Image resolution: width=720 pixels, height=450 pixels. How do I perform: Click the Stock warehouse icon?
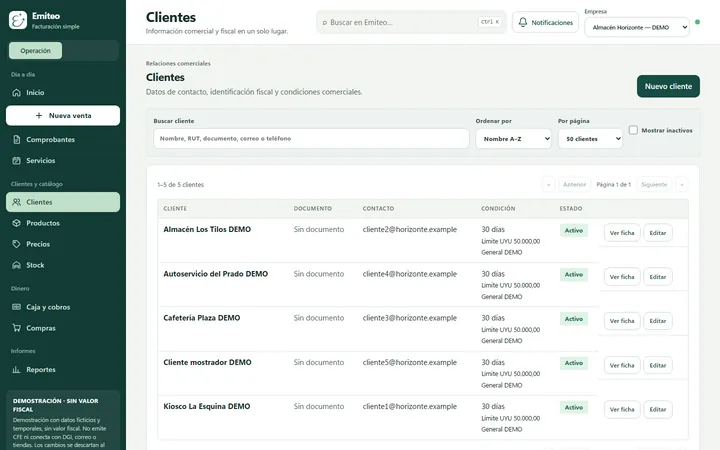click(x=17, y=265)
